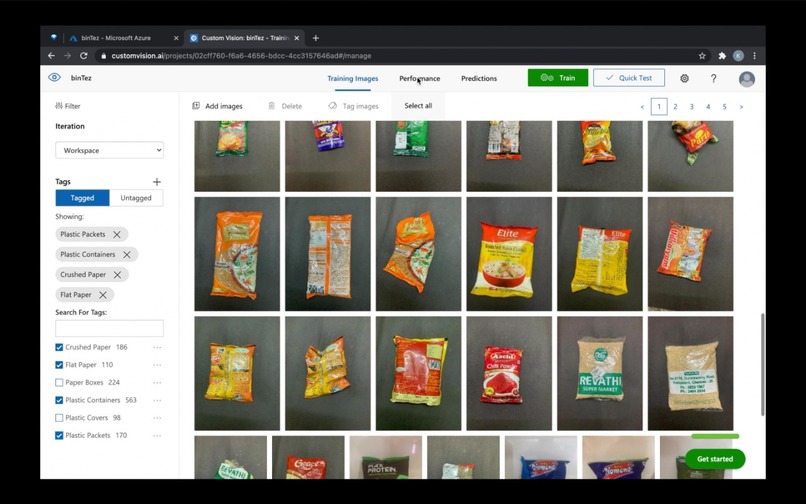Go to page 5 of images

(724, 107)
